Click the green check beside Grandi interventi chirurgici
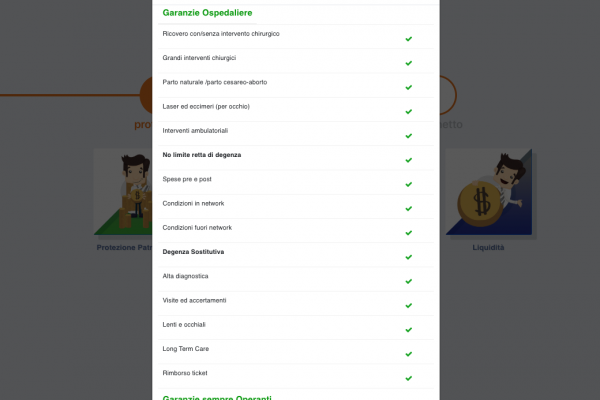This screenshot has width=600, height=400. pos(409,63)
